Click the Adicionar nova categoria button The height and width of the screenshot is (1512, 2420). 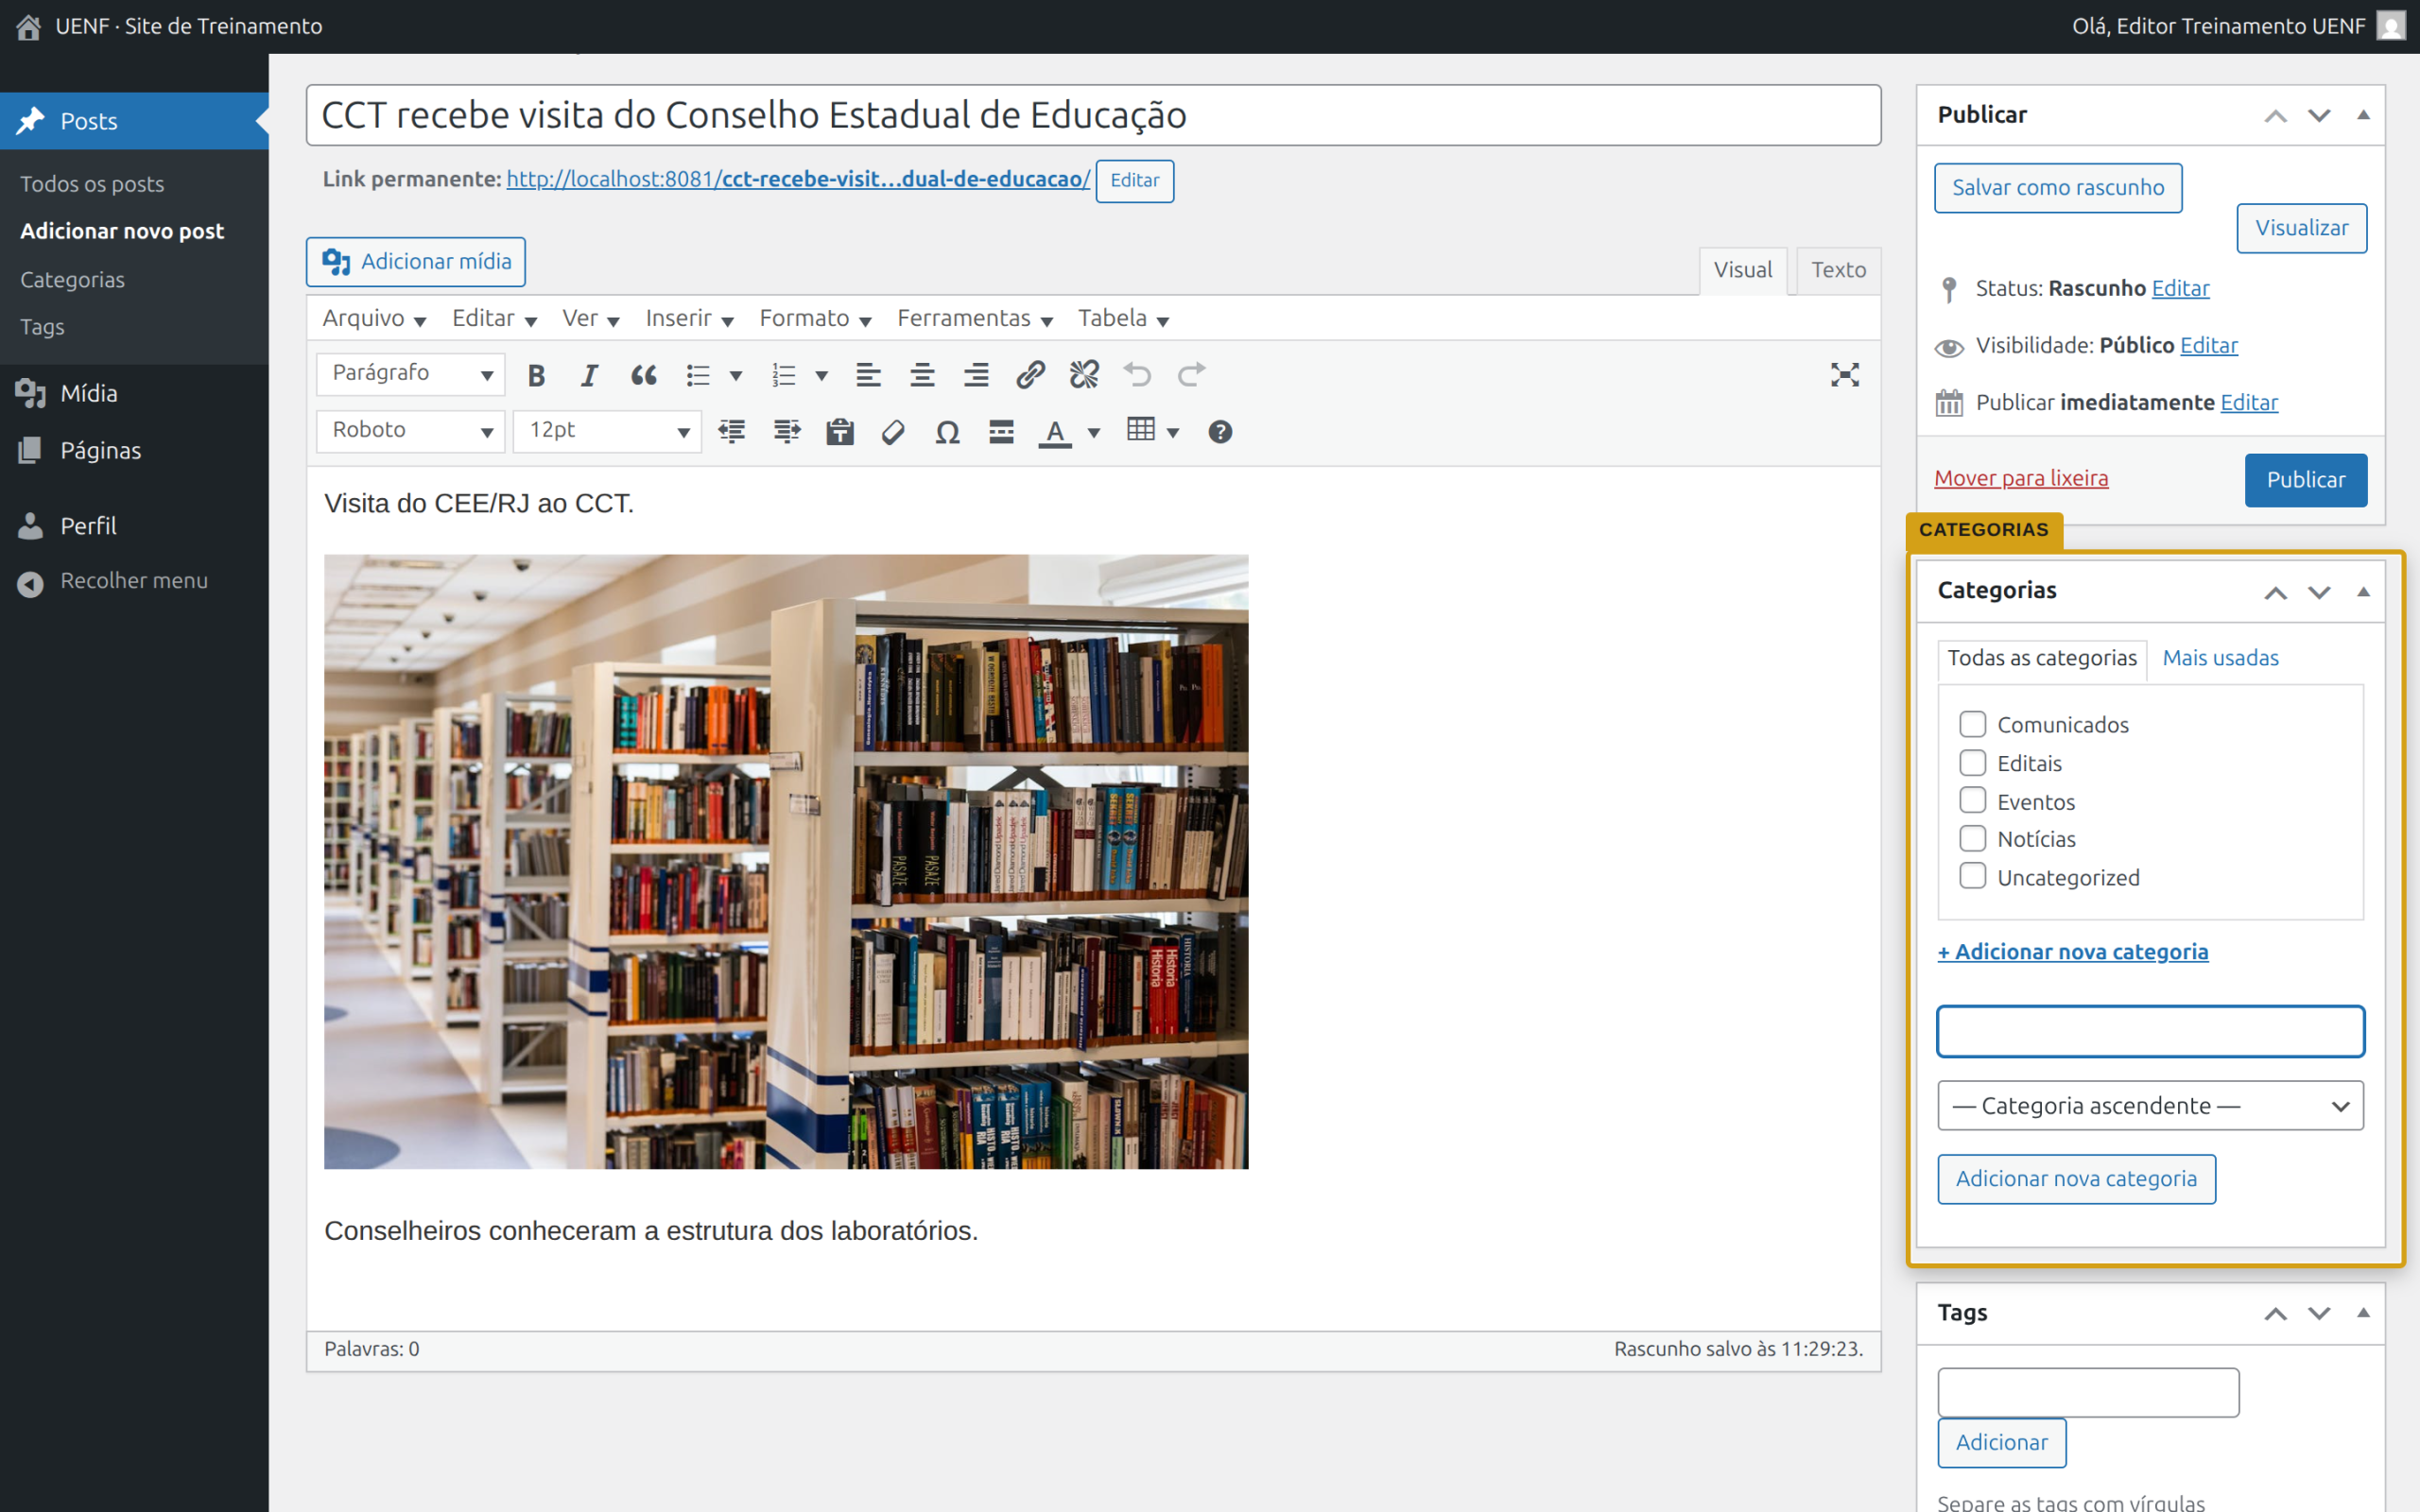click(2076, 1179)
